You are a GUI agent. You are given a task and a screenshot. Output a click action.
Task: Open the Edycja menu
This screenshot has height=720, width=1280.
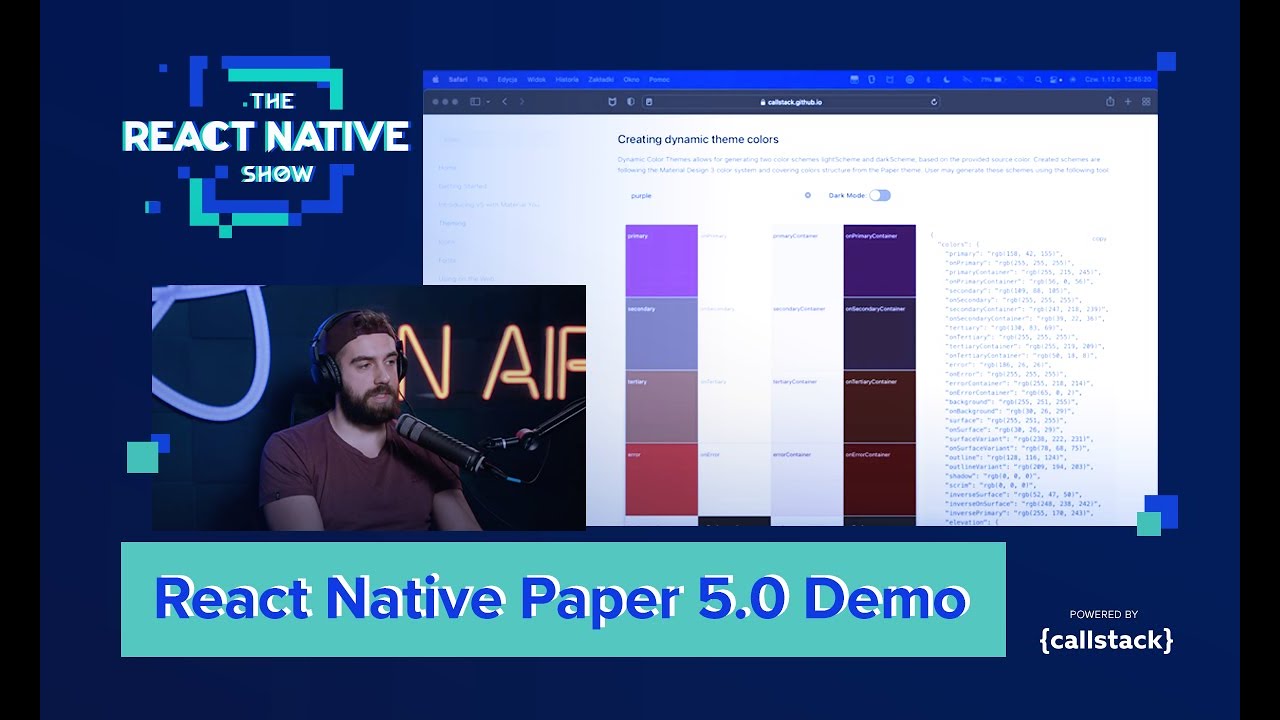click(507, 79)
